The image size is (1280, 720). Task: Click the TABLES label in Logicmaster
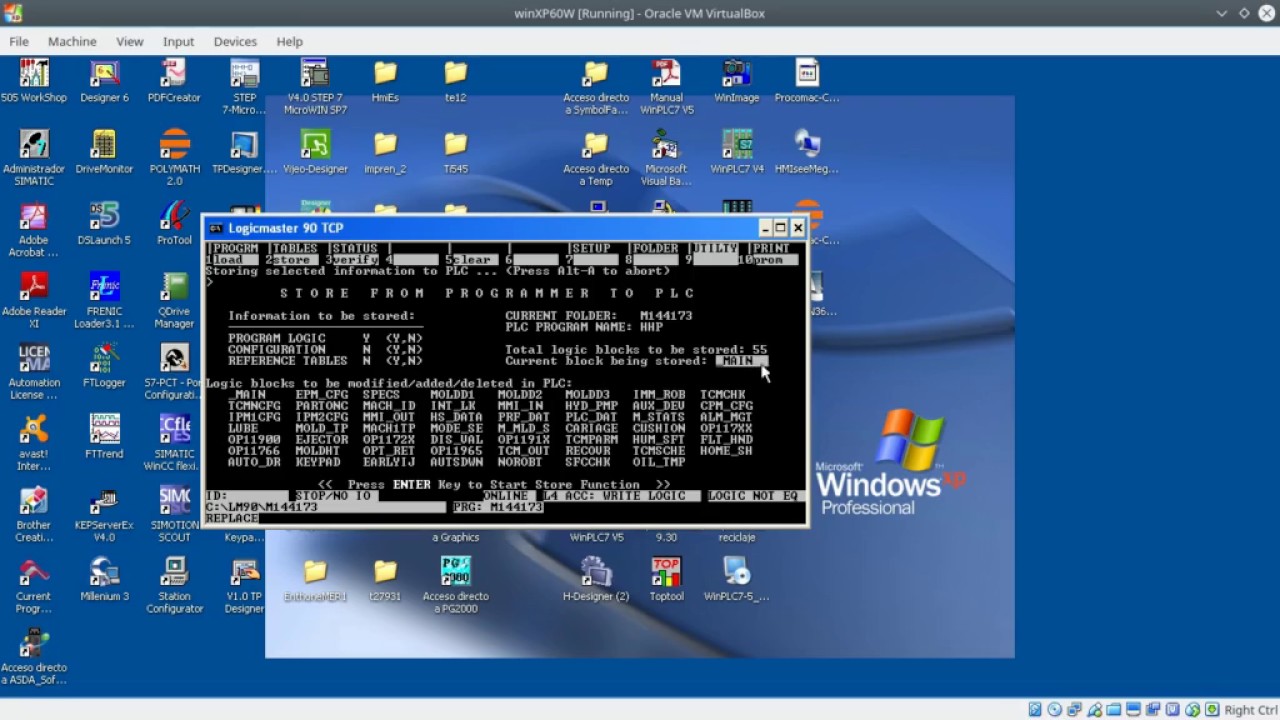(x=294, y=248)
